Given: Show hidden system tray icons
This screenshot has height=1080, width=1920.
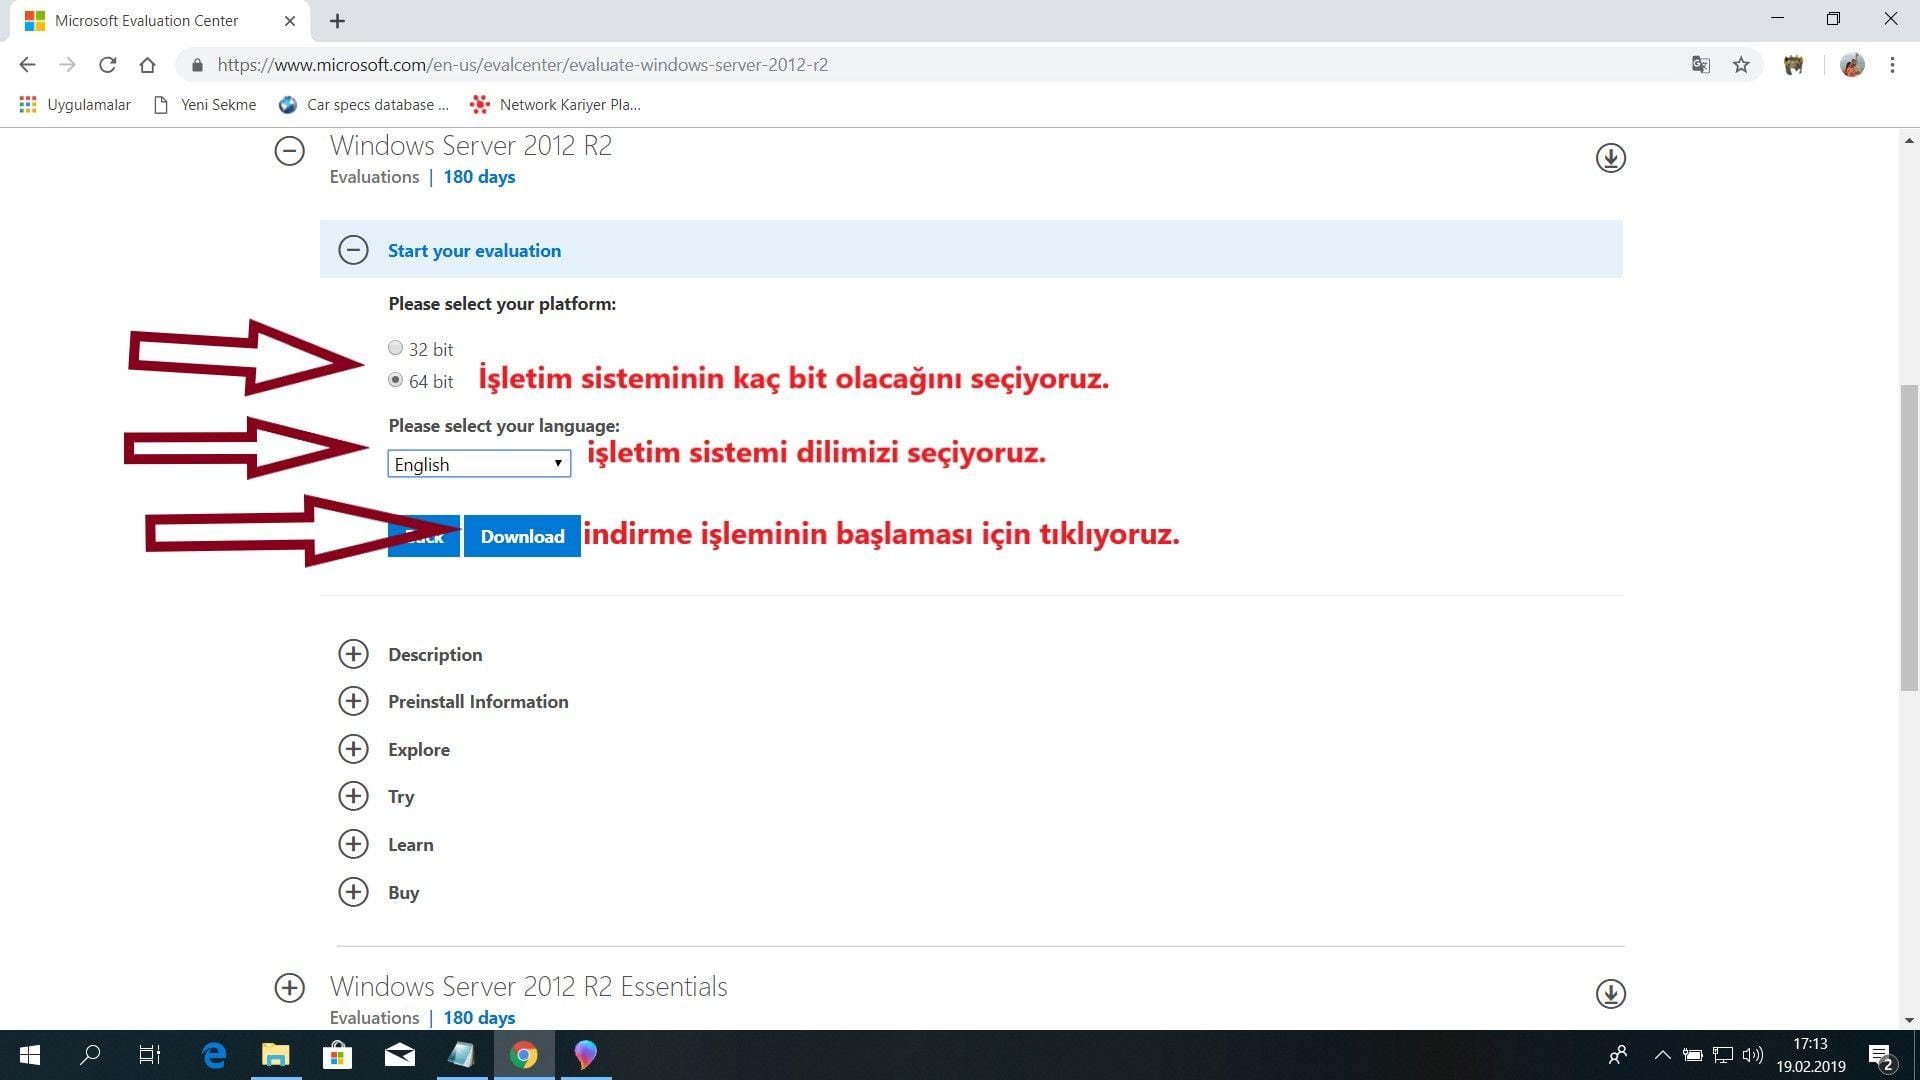Looking at the screenshot, I should (x=1662, y=1055).
